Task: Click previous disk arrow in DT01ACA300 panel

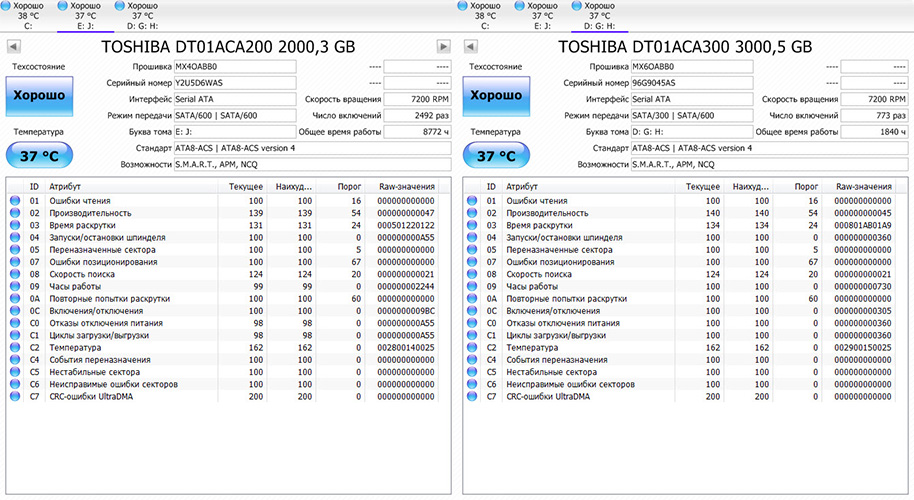Action: tap(471, 47)
